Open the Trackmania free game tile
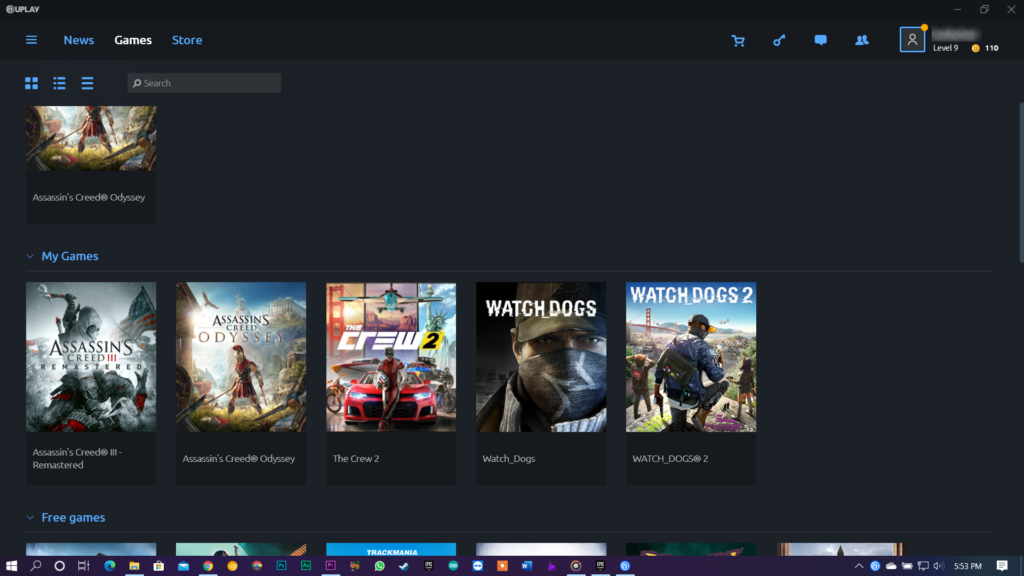This screenshot has width=1024, height=576. point(391,549)
